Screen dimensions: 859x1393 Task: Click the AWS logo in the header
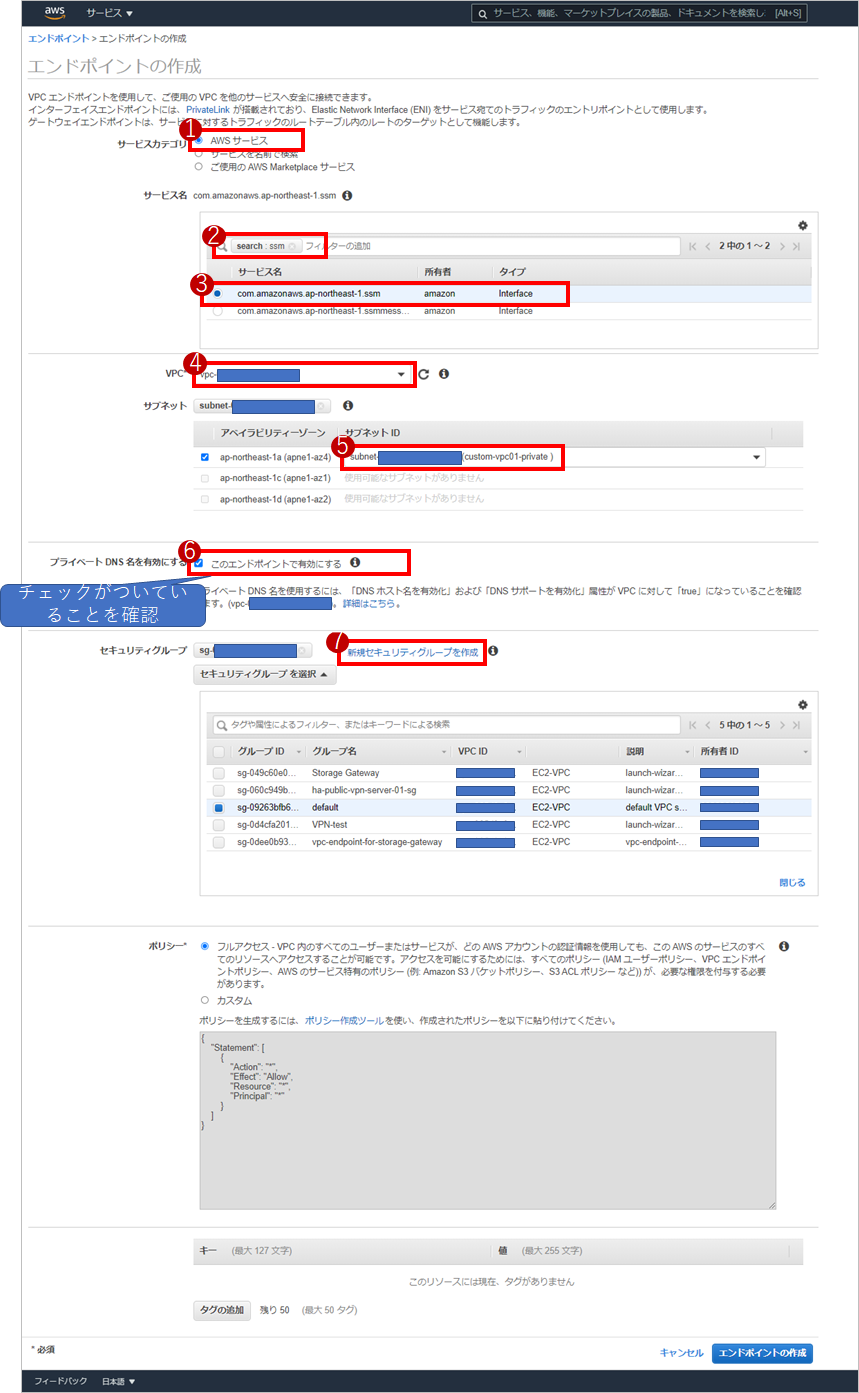click(55, 13)
